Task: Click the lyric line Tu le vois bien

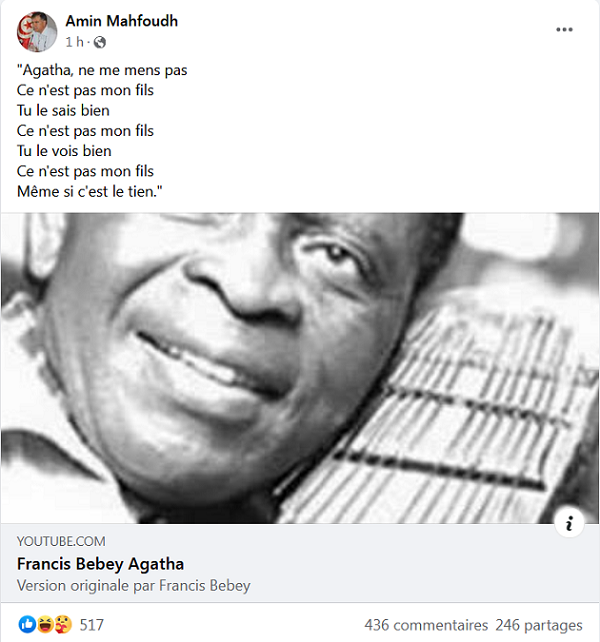Action: tap(64, 151)
